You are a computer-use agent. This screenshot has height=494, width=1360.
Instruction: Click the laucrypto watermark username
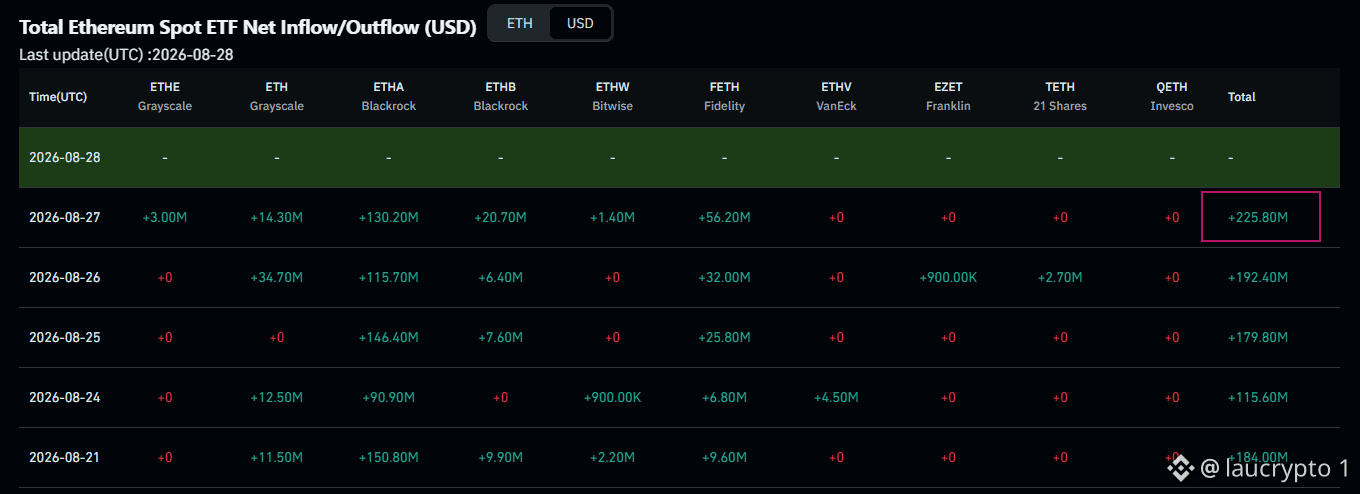coord(1275,467)
